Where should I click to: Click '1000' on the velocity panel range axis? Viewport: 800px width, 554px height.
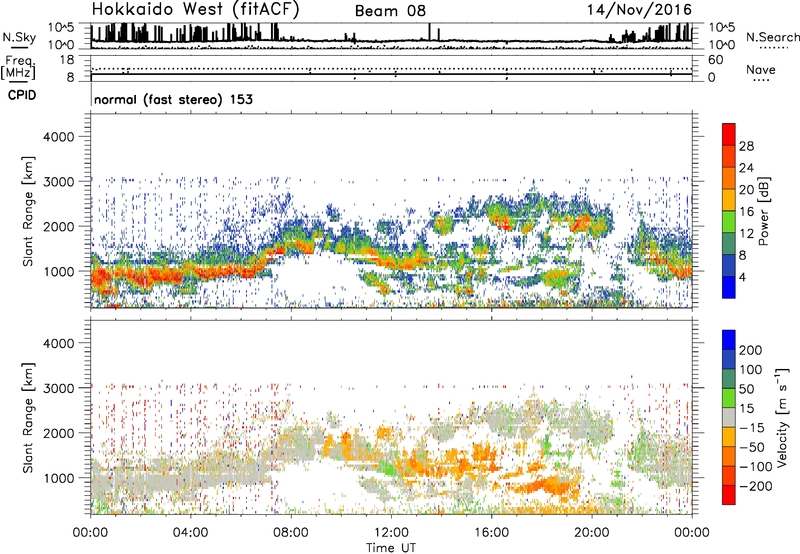click(x=59, y=478)
